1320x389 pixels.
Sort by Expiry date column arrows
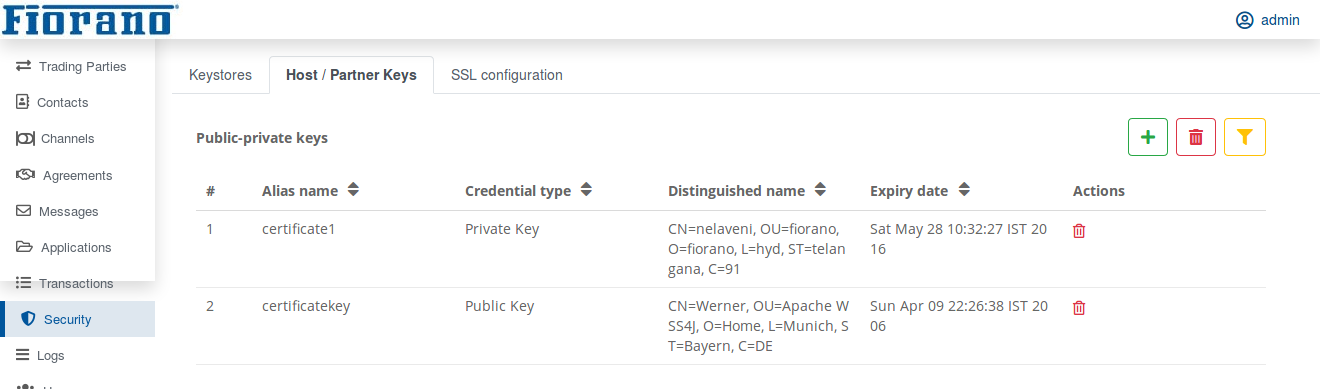965,189
